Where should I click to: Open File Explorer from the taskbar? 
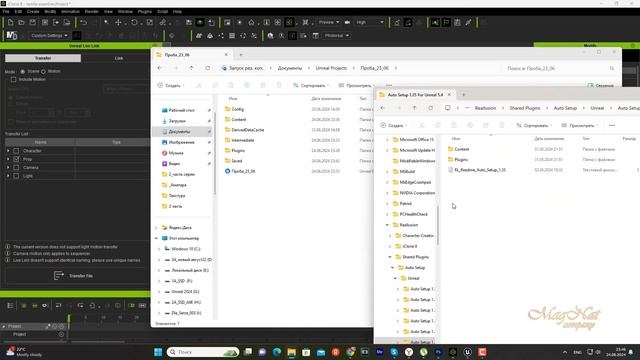tap(291, 352)
